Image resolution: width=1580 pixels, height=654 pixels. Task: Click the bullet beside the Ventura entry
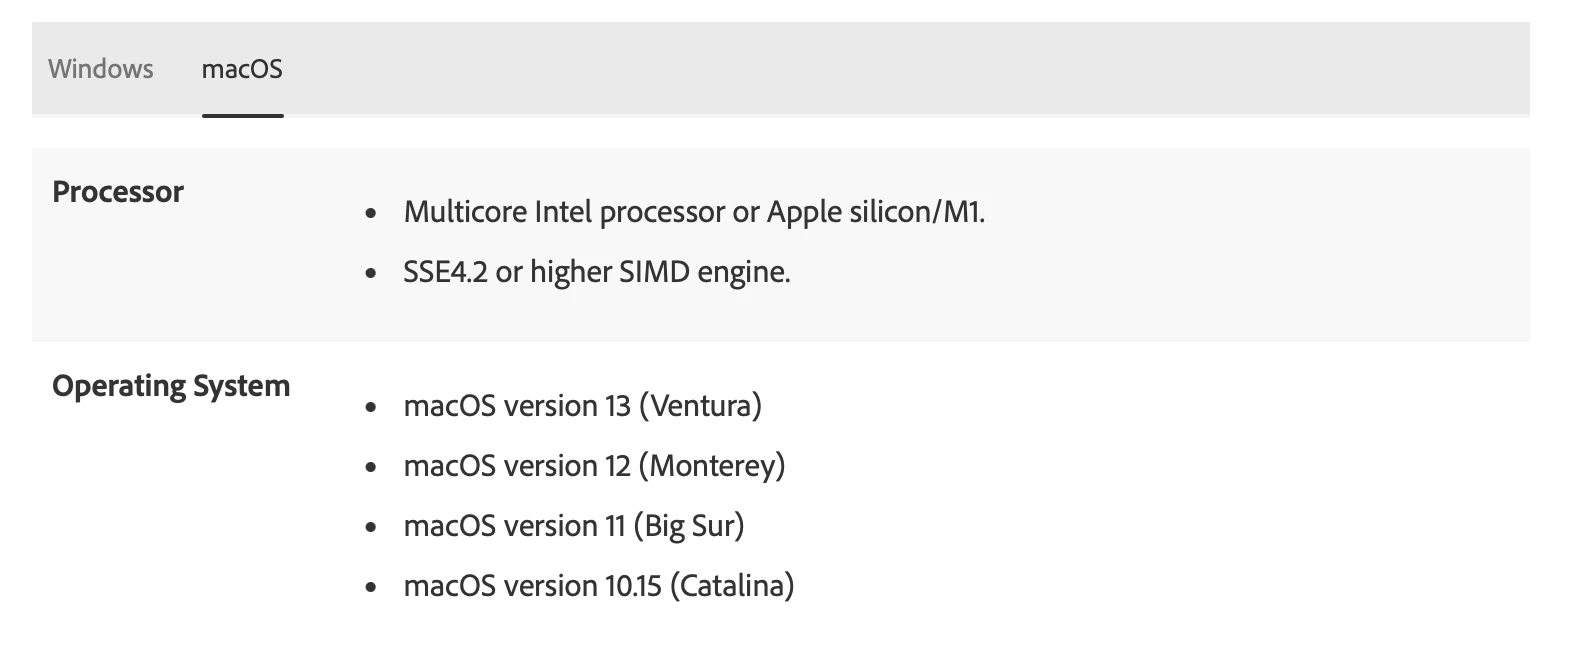[x=372, y=407]
